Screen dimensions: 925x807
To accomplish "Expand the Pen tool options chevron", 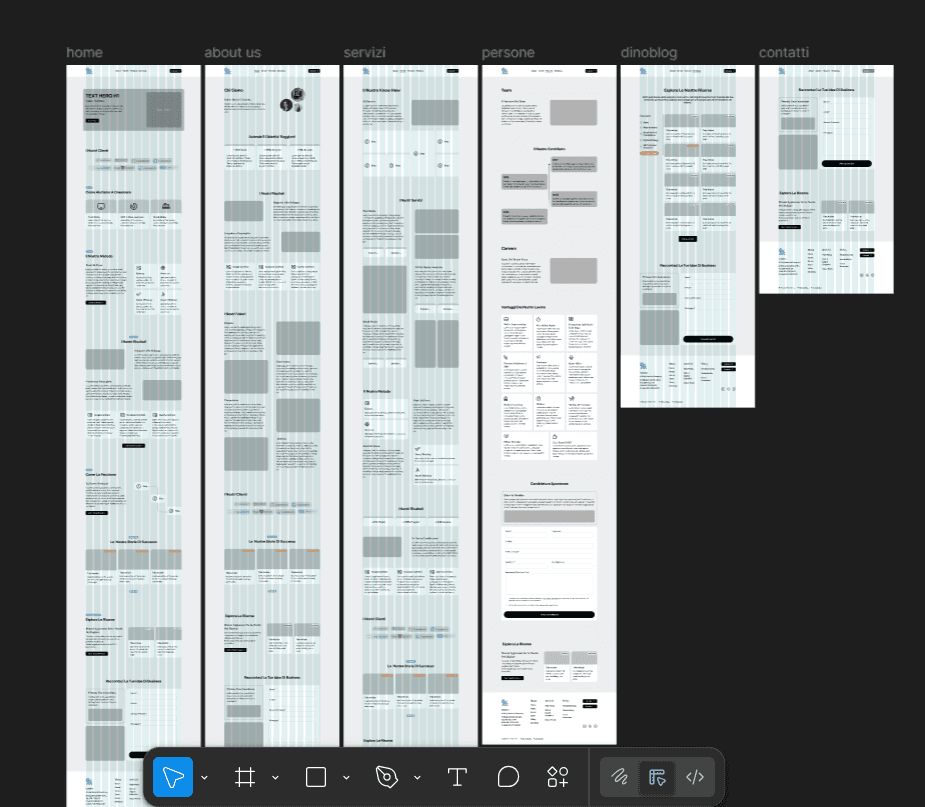I will pos(417,778).
